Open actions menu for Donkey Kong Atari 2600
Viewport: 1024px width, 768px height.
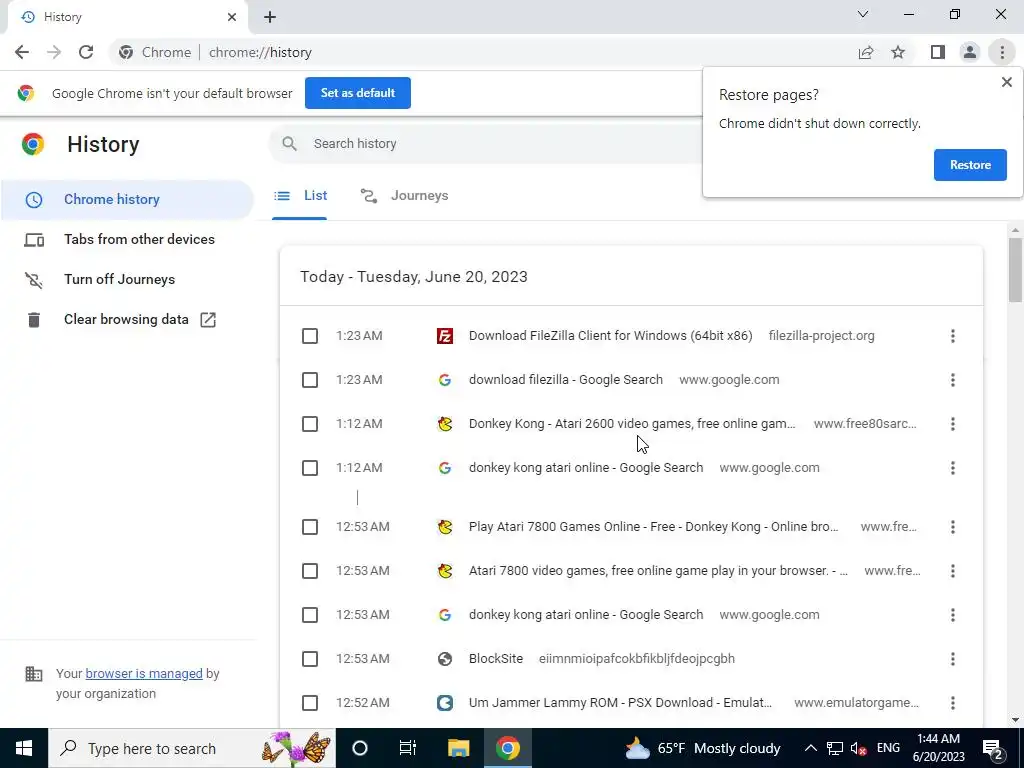953,424
